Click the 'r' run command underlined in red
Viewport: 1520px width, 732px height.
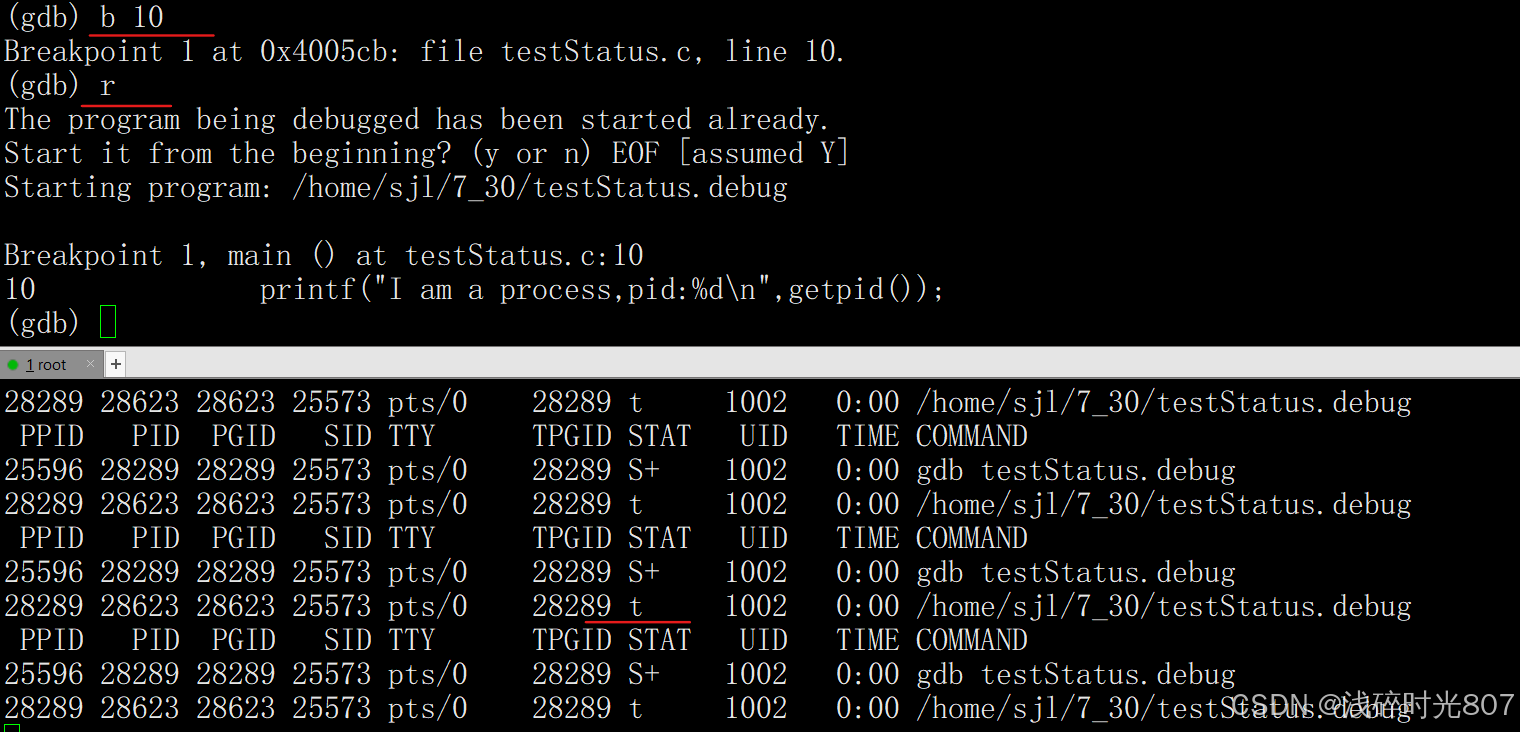(x=107, y=86)
